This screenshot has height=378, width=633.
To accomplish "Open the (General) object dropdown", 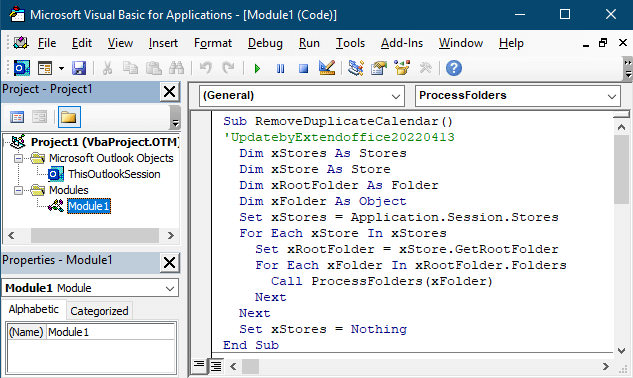I will coord(302,96).
